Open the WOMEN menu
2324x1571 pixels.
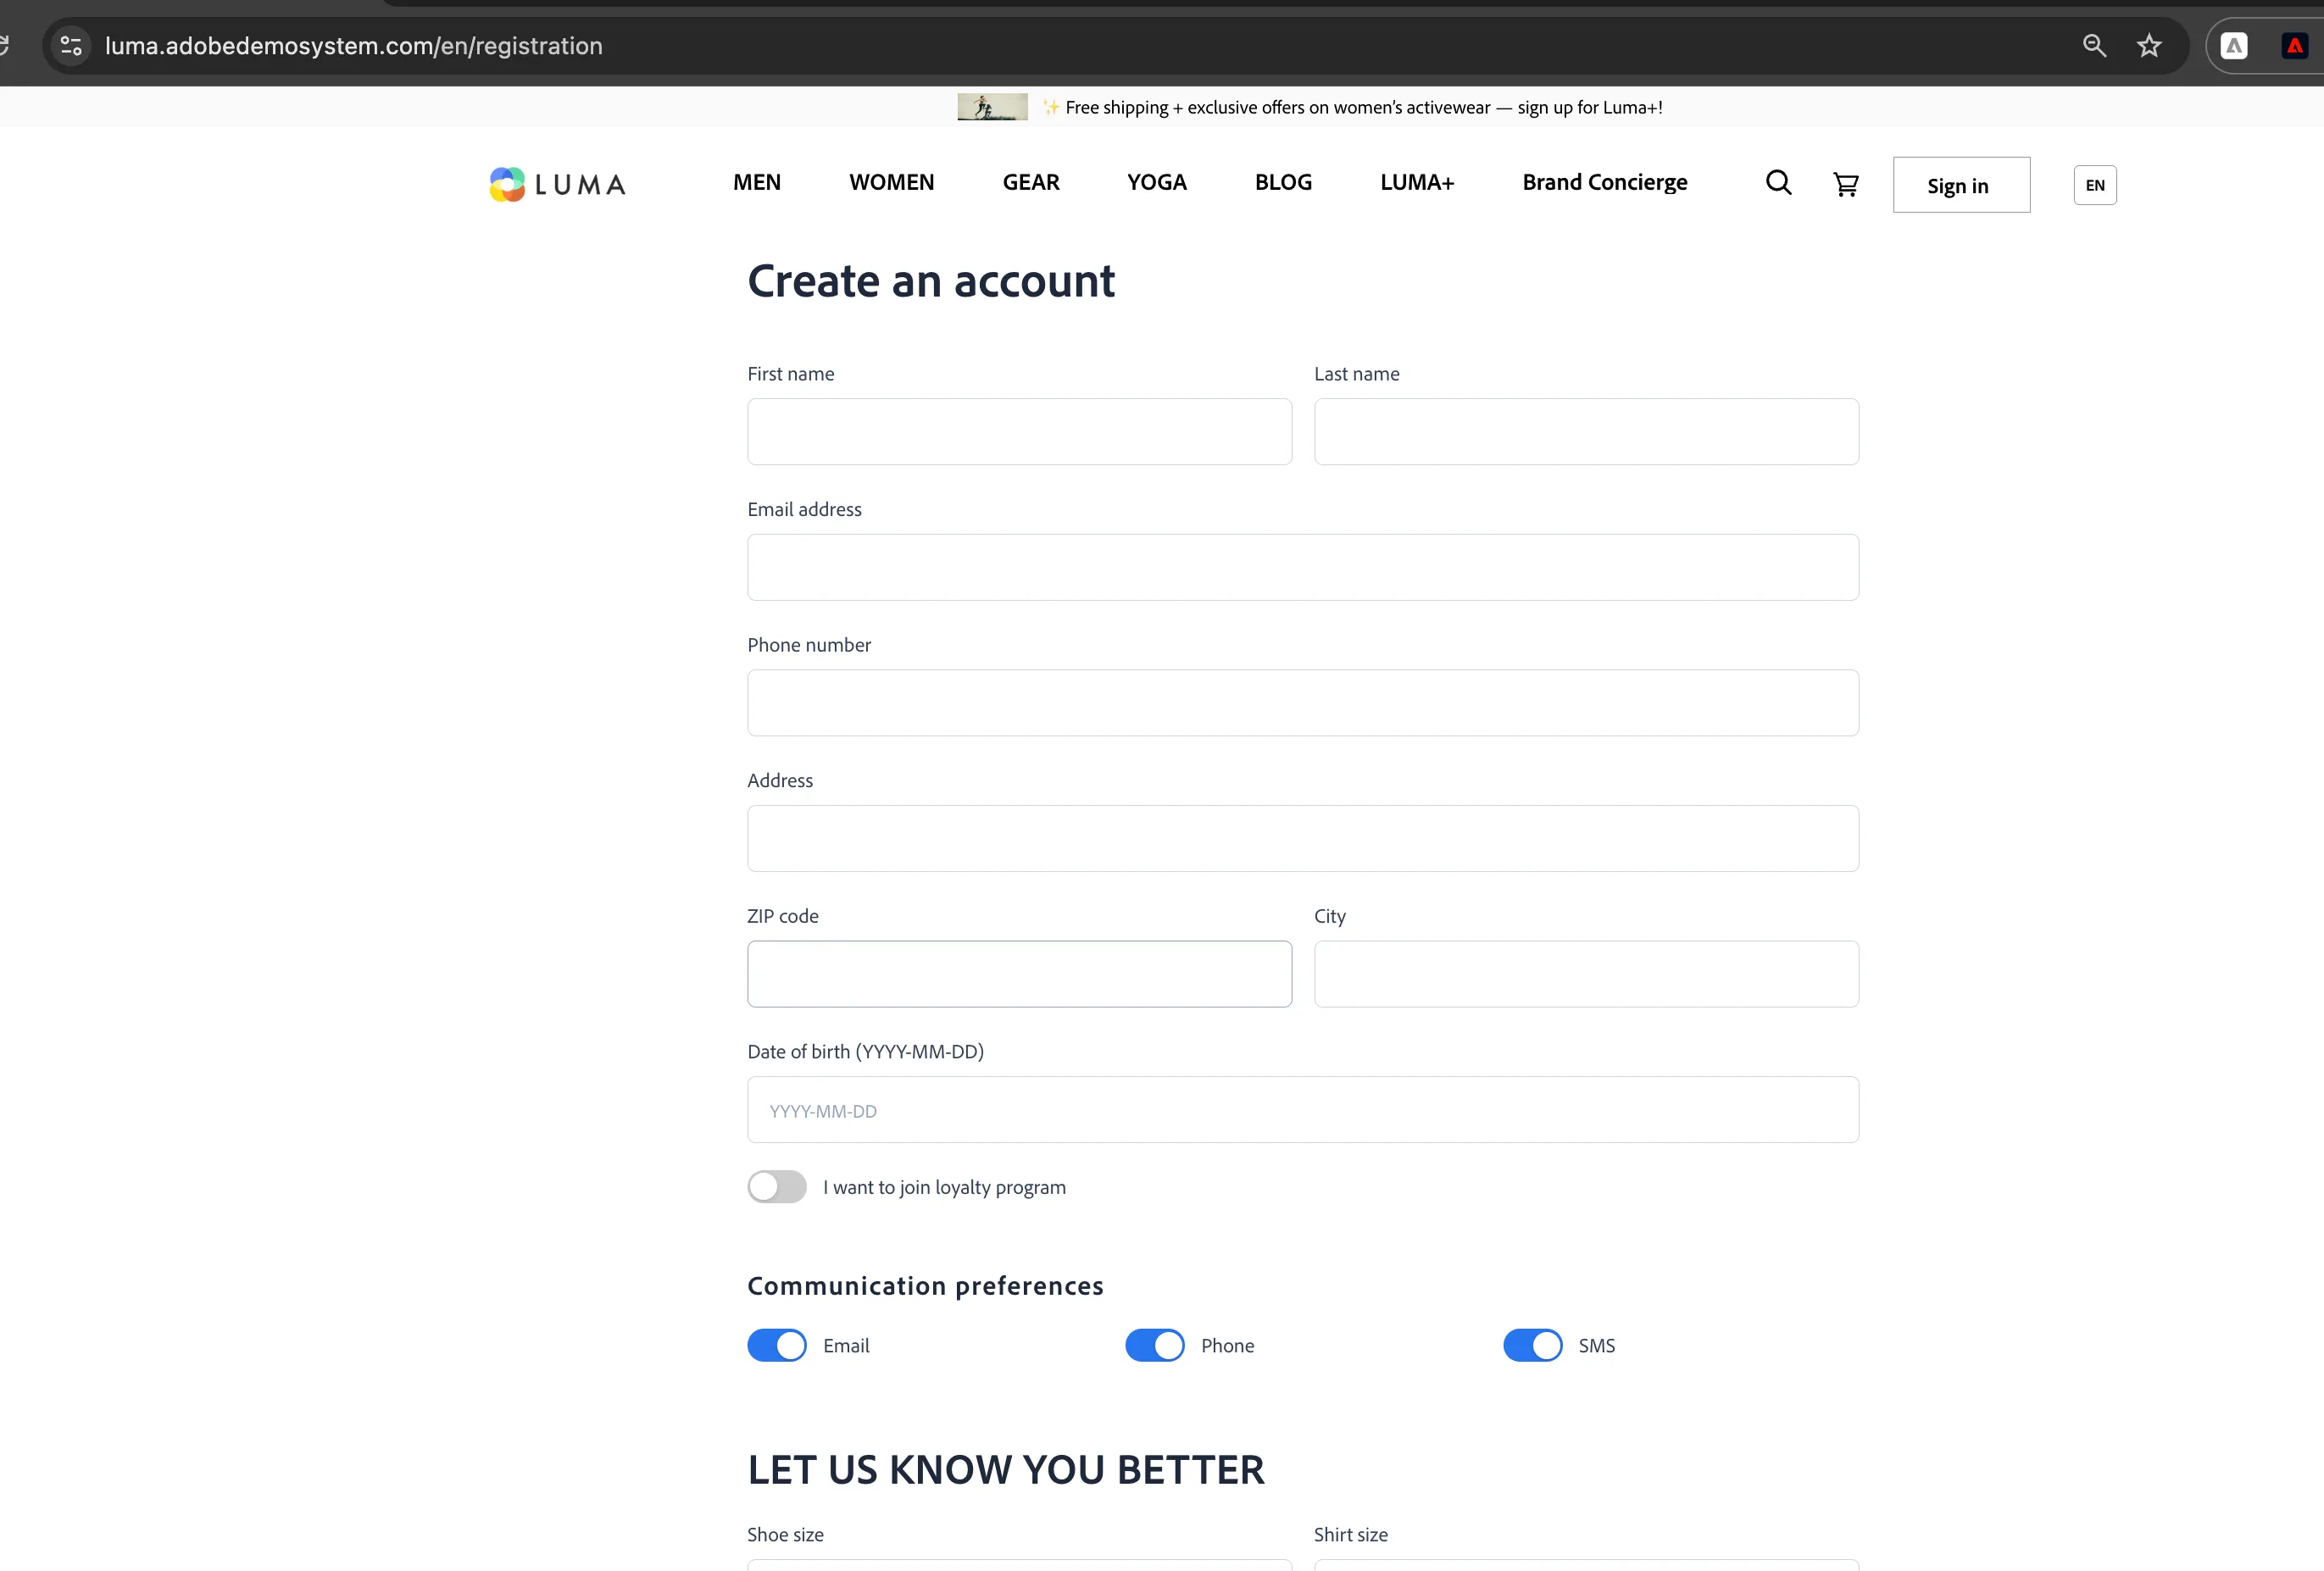pyautogui.click(x=892, y=182)
